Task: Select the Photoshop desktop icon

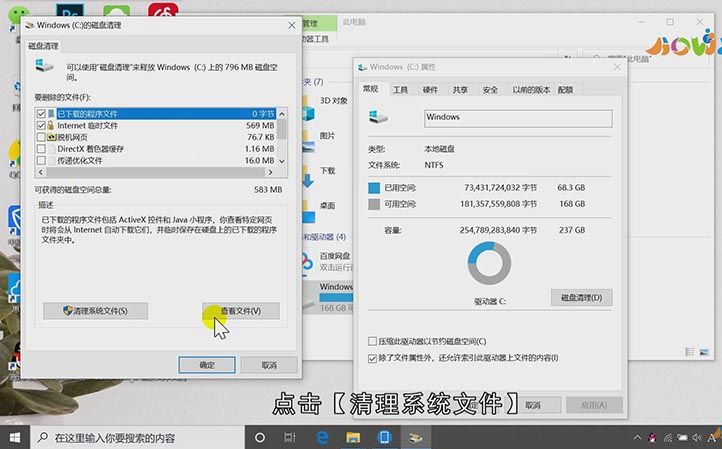Action: click(70, 11)
